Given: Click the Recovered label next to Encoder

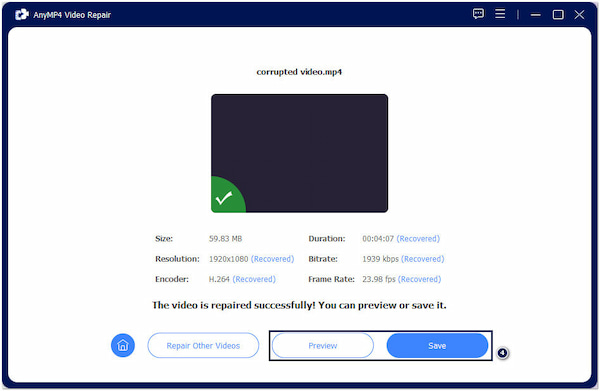Looking at the screenshot, I should 254,279.
